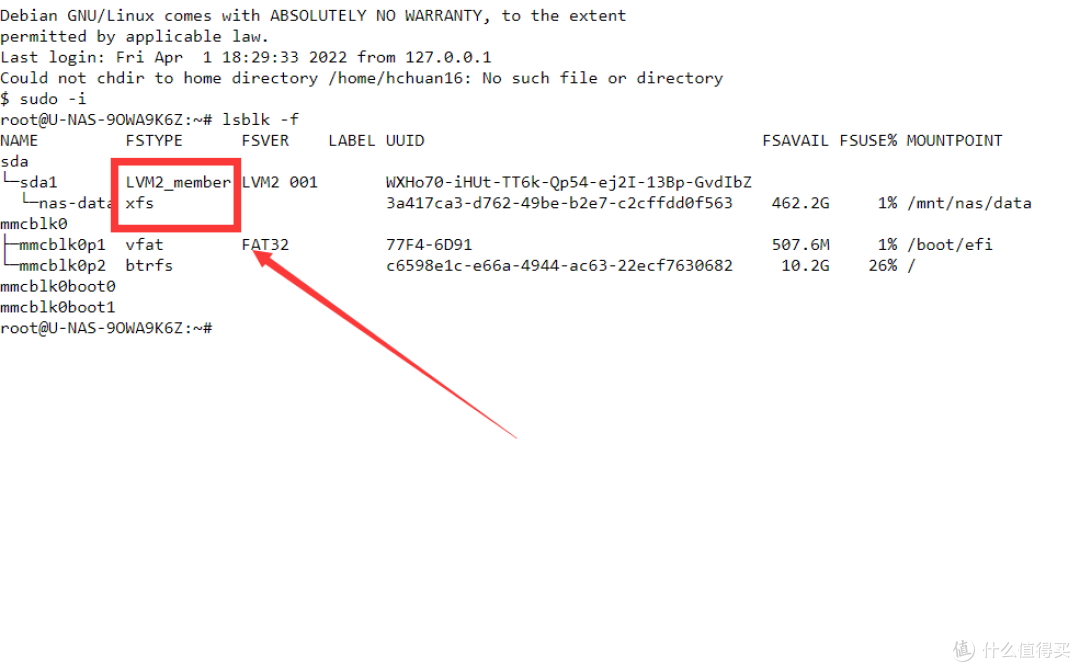Click the FSTYPE column header
The width and height of the screenshot is (1080, 672).
154,141
